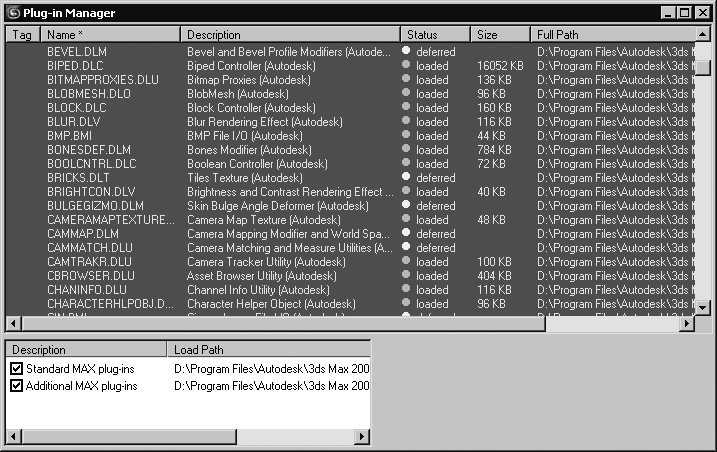
Task: Select the CBROWSER.DLU plug-in name
Action: tap(91, 276)
